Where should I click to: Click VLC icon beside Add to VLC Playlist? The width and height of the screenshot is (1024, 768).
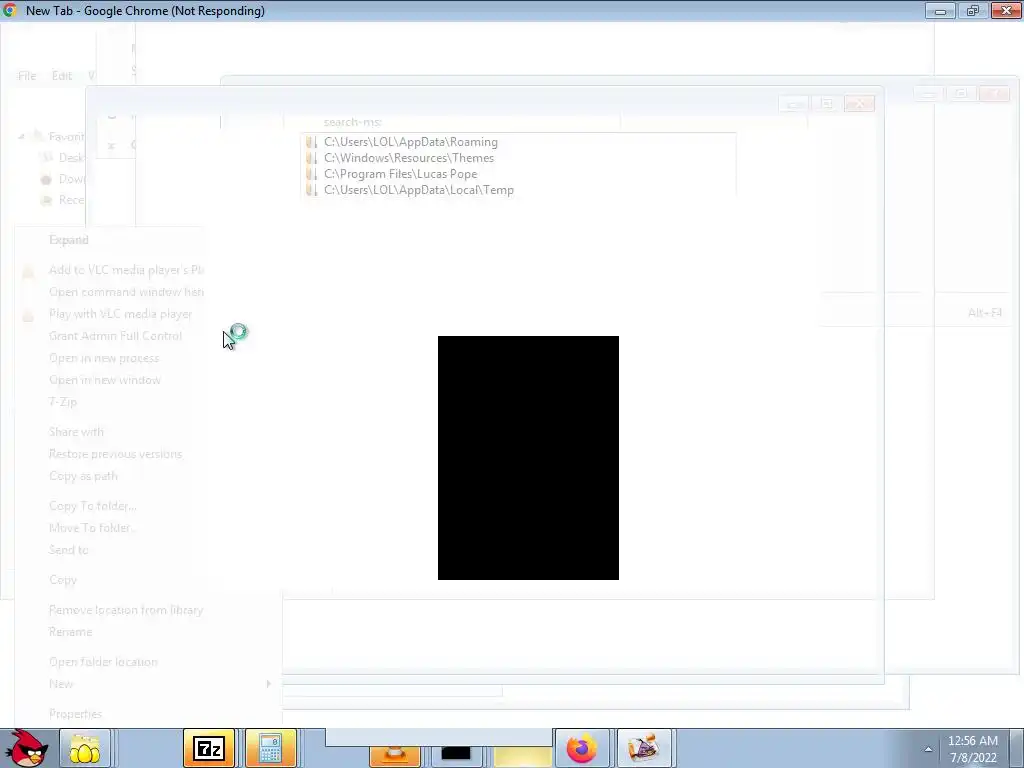click(28, 270)
